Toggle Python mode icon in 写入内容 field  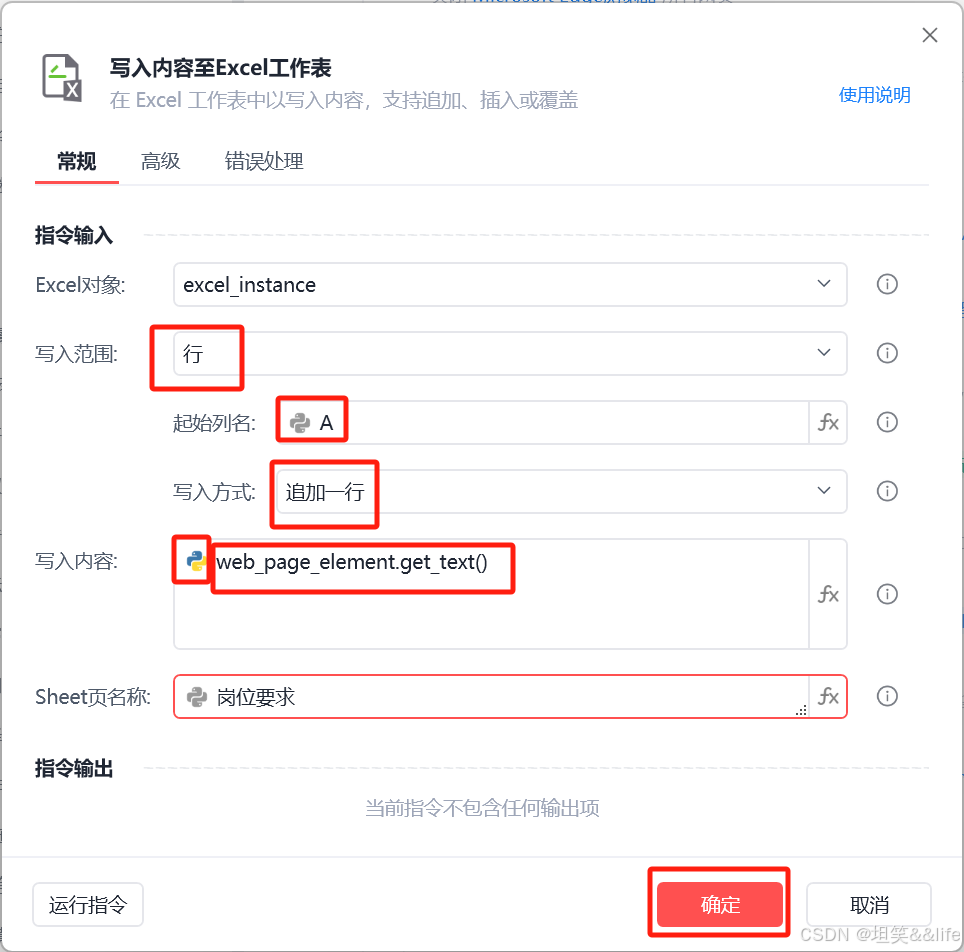click(196, 561)
